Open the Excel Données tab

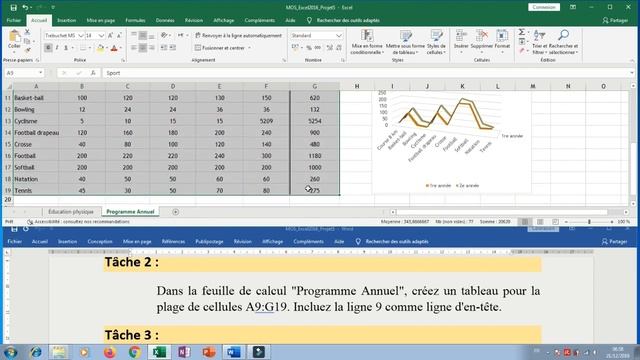coord(165,20)
